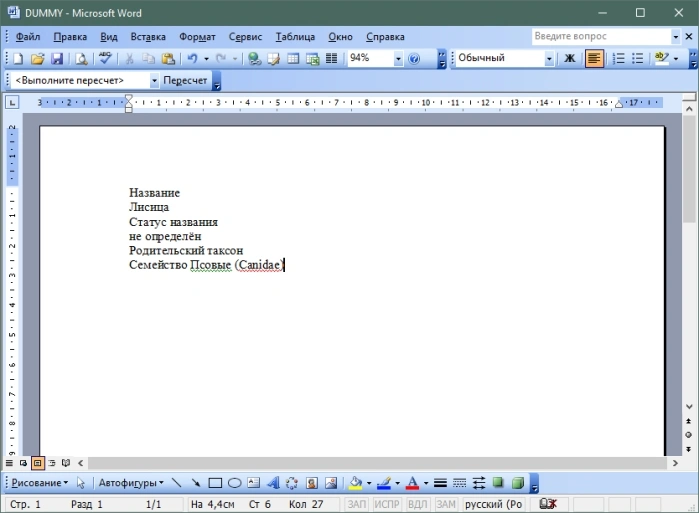699x513 pixels.
Task: Expand the zoom 94% dropdown
Action: coord(398,58)
